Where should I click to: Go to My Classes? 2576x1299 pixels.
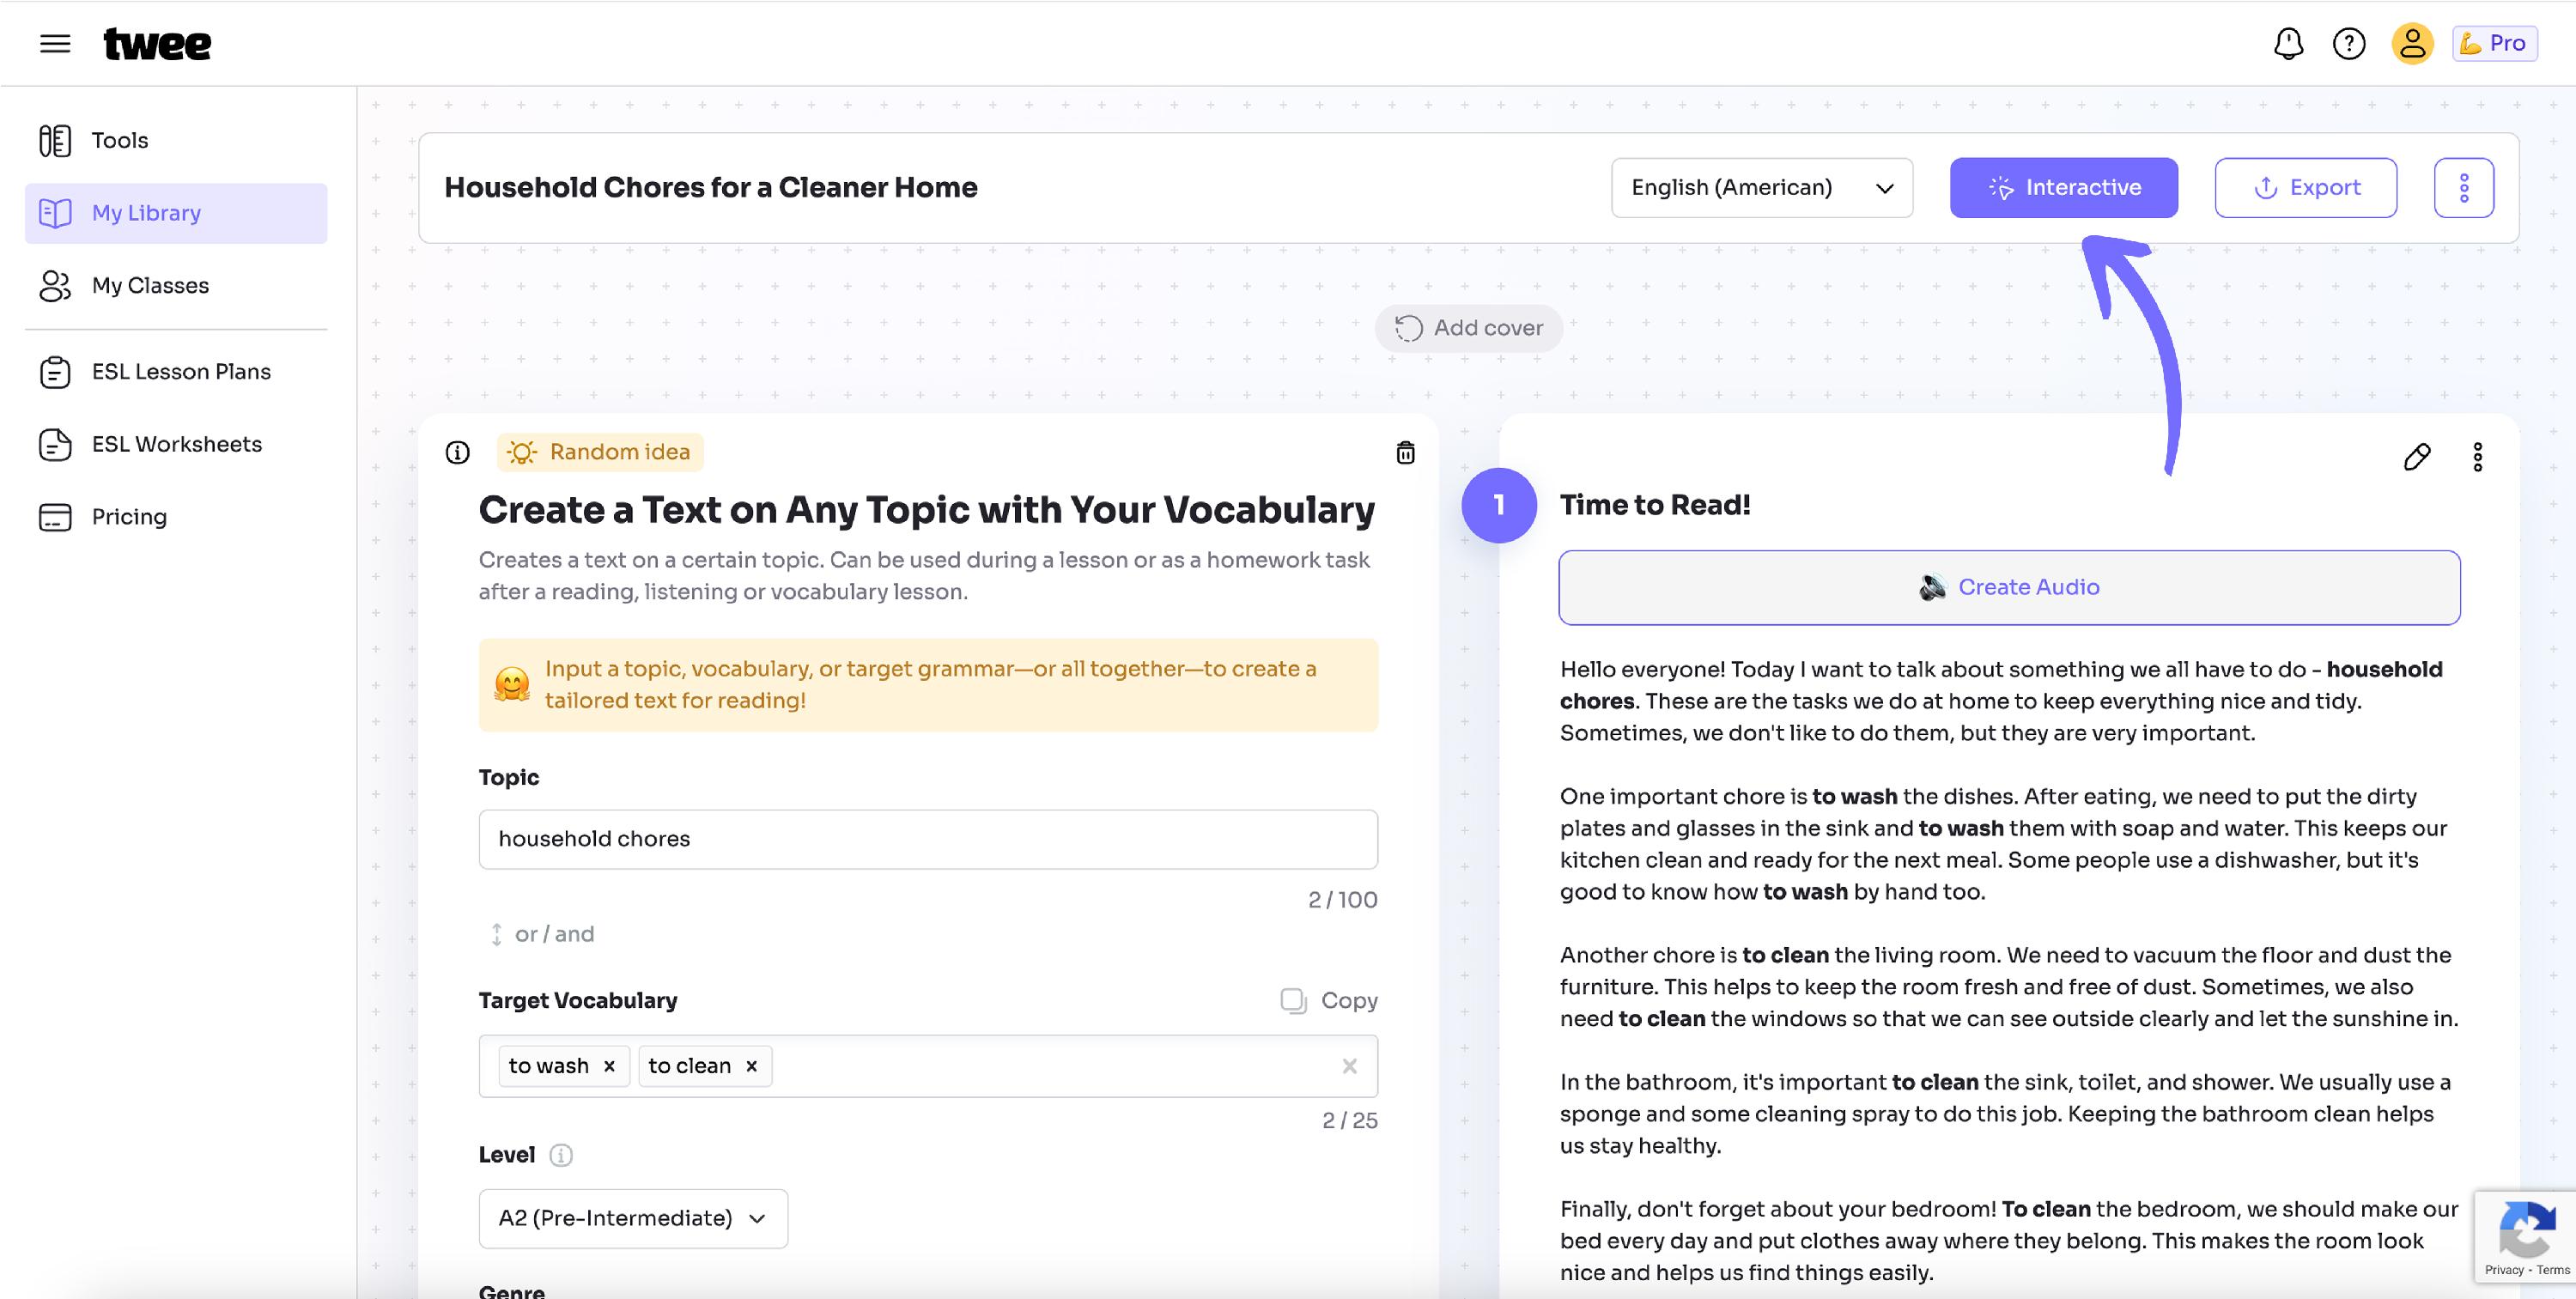point(176,286)
